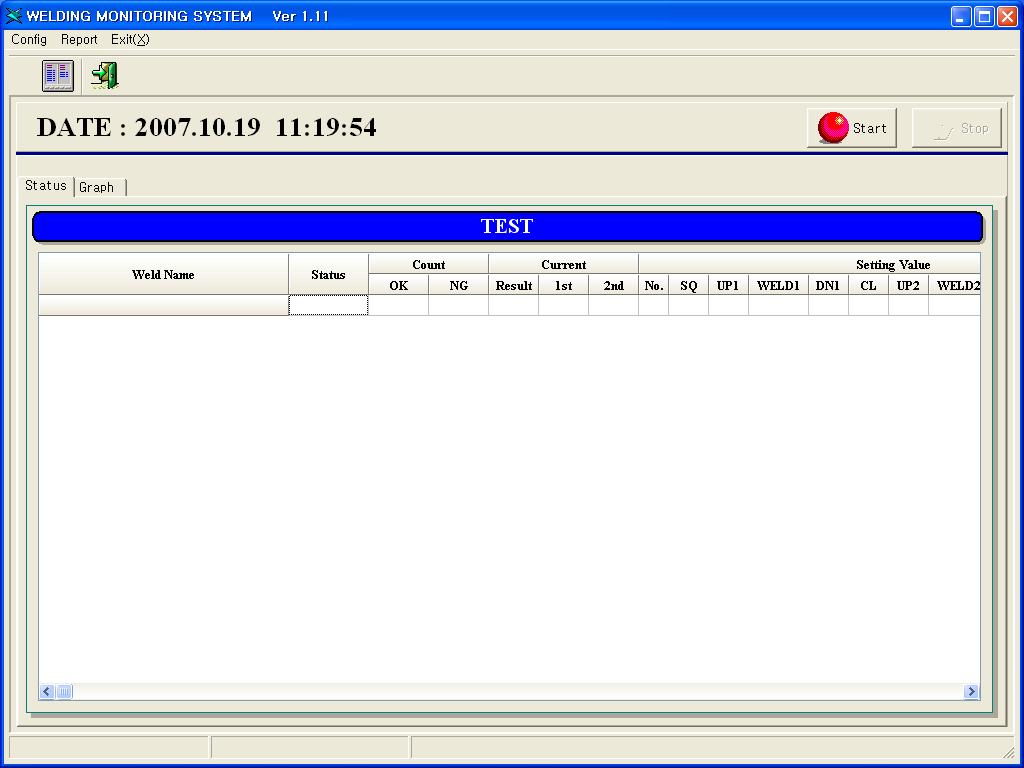Choose Exit(X) from the menu bar
This screenshot has height=768, width=1024.
[x=130, y=40]
